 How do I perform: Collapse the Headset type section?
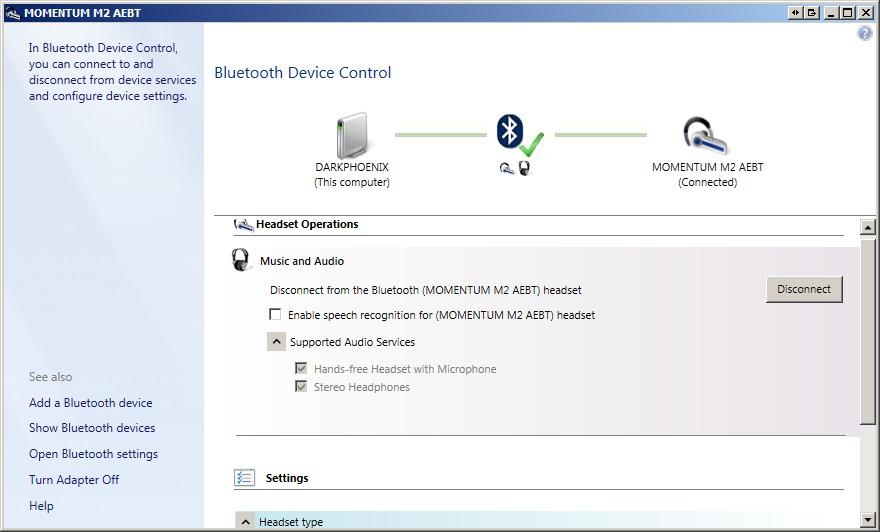coord(245,521)
